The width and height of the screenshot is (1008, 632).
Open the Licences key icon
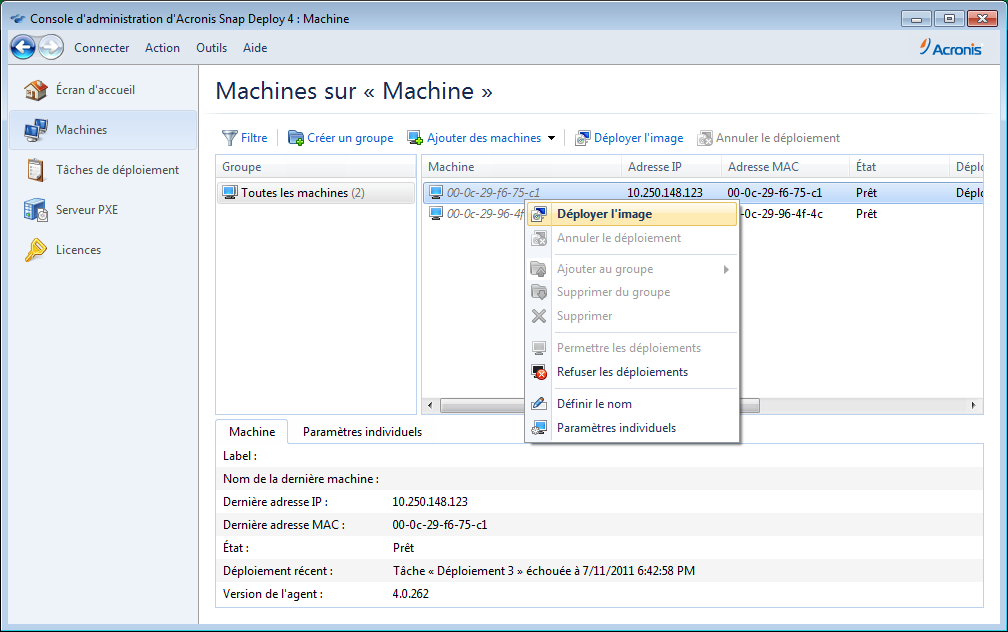(36, 250)
